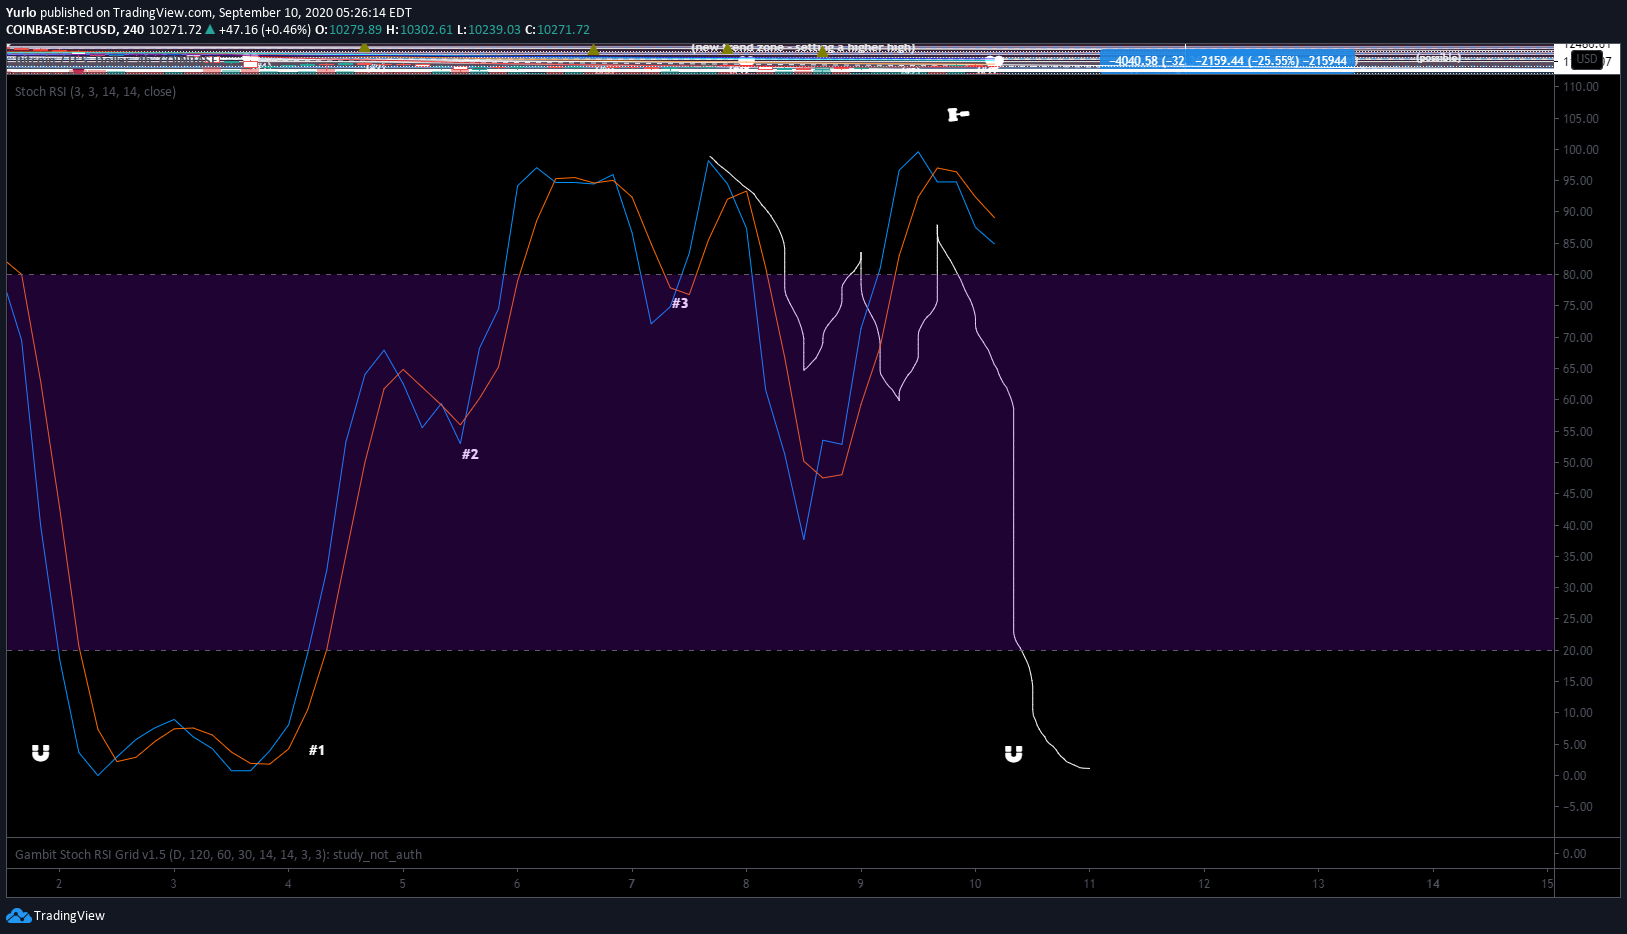Click the hammer icon above the chart peak

[x=958, y=114]
